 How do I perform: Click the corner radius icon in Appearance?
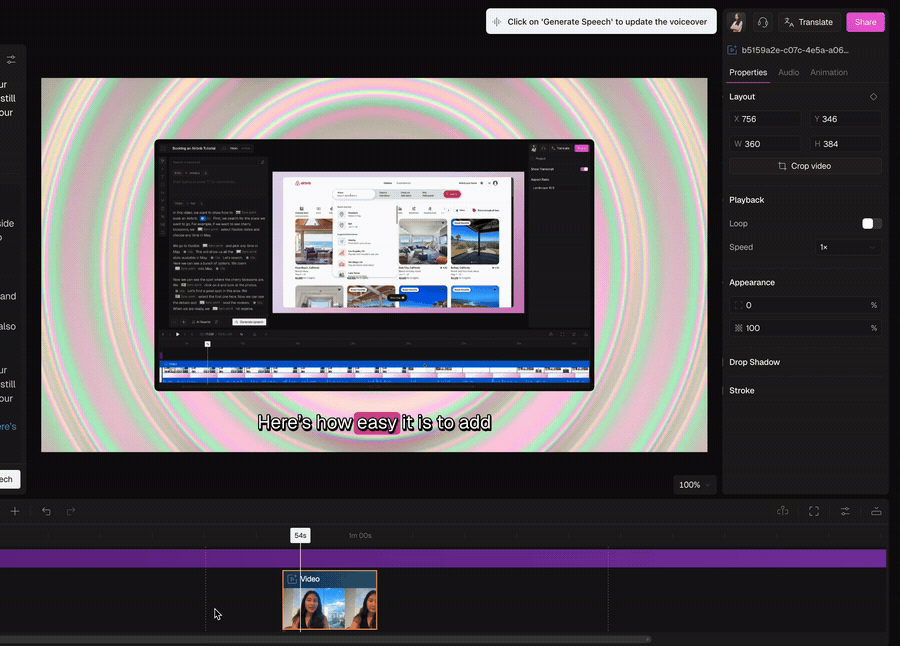[x=738, y=305]
